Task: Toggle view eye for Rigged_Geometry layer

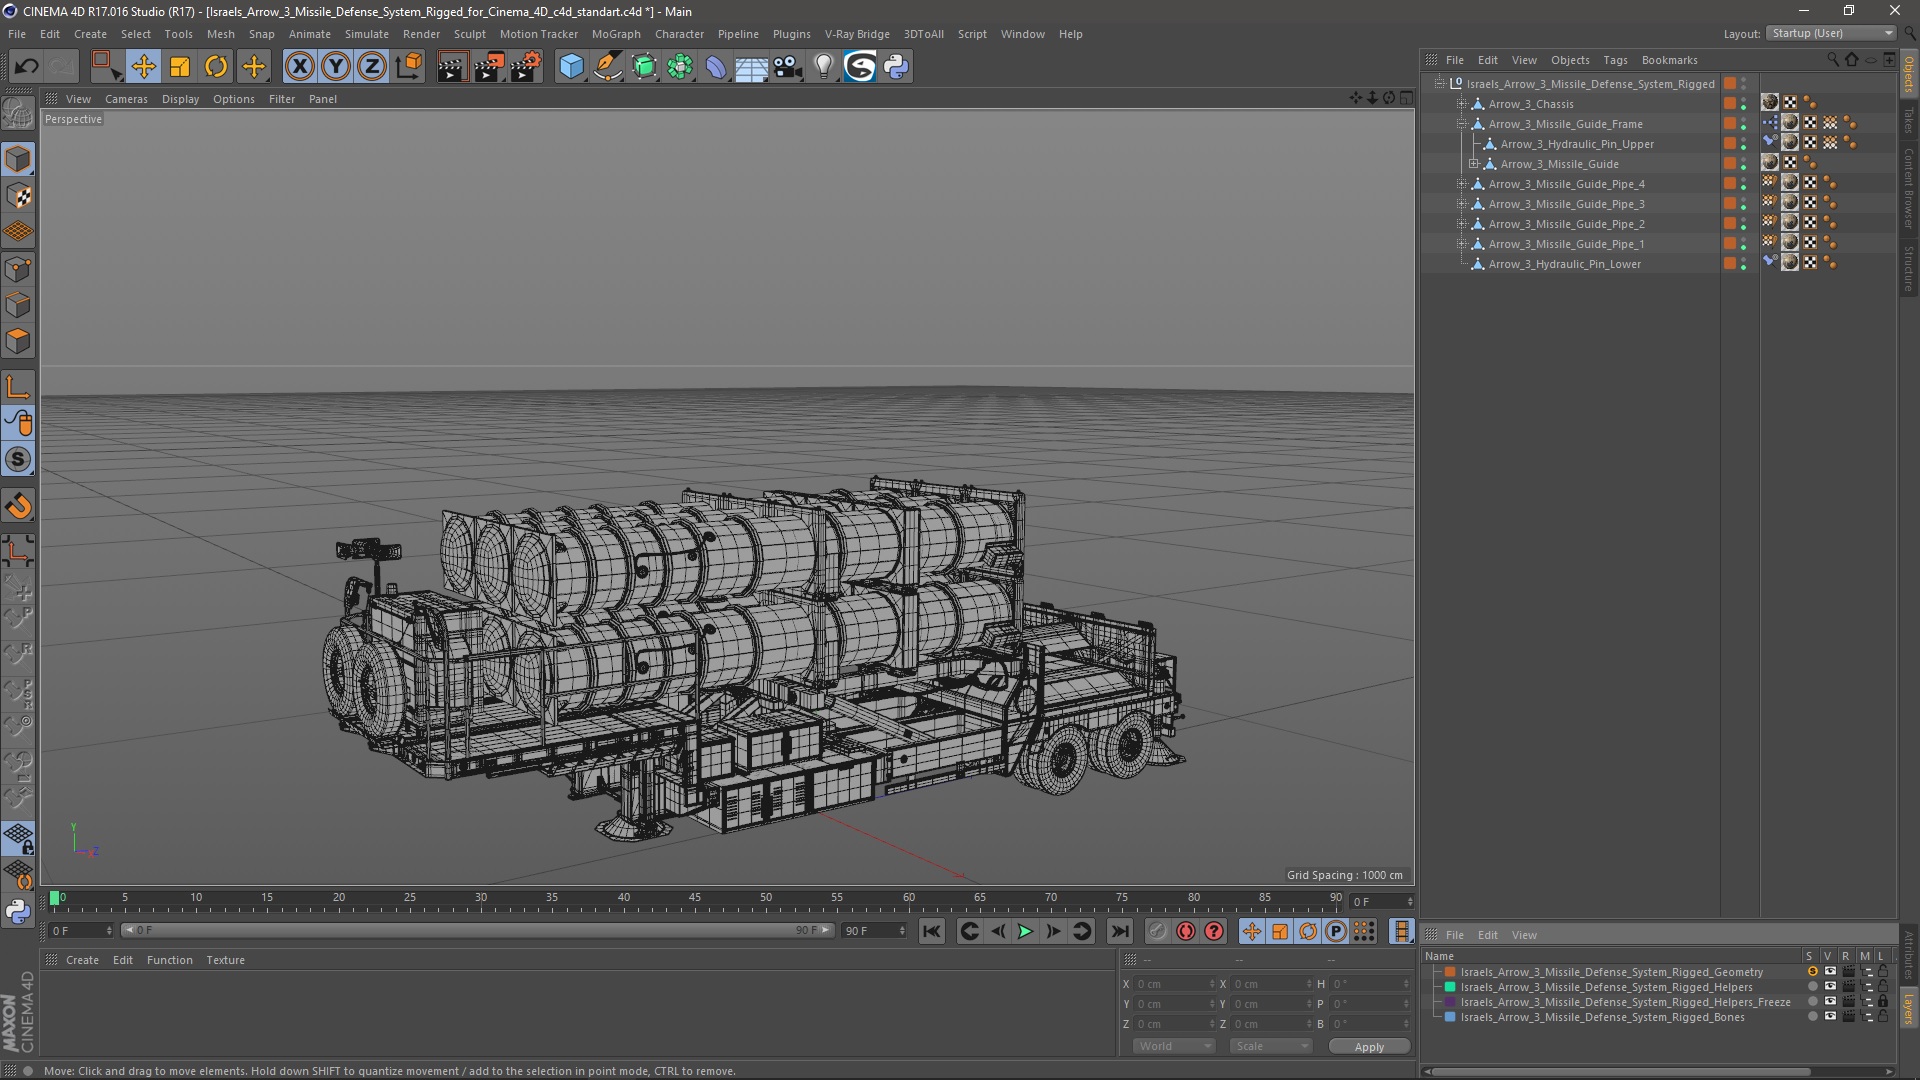Action: [x=1830, y=972]
